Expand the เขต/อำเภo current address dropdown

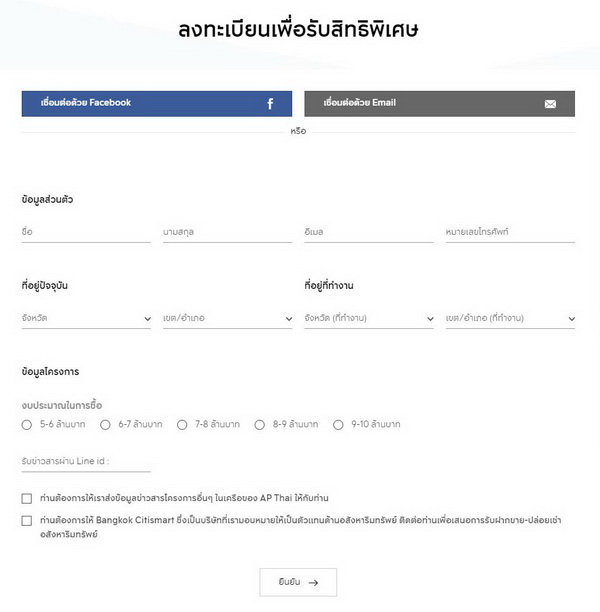click(227, 319)
